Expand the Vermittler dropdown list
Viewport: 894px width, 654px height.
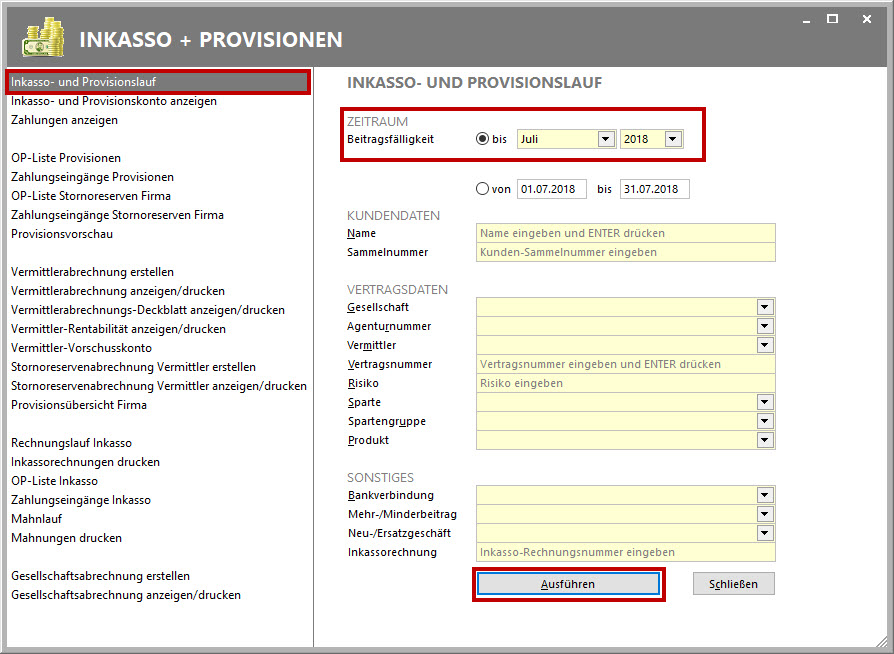[765, 345]
